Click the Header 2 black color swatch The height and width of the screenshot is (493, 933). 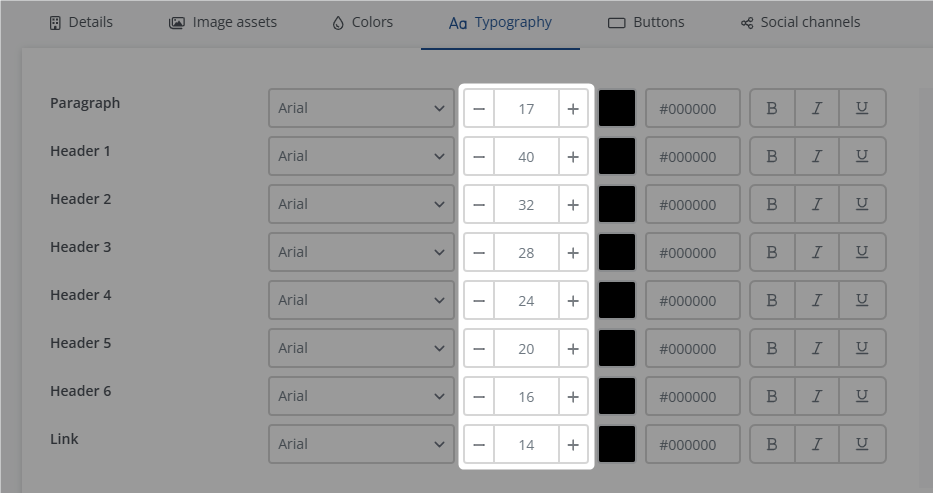pos(617,204)
